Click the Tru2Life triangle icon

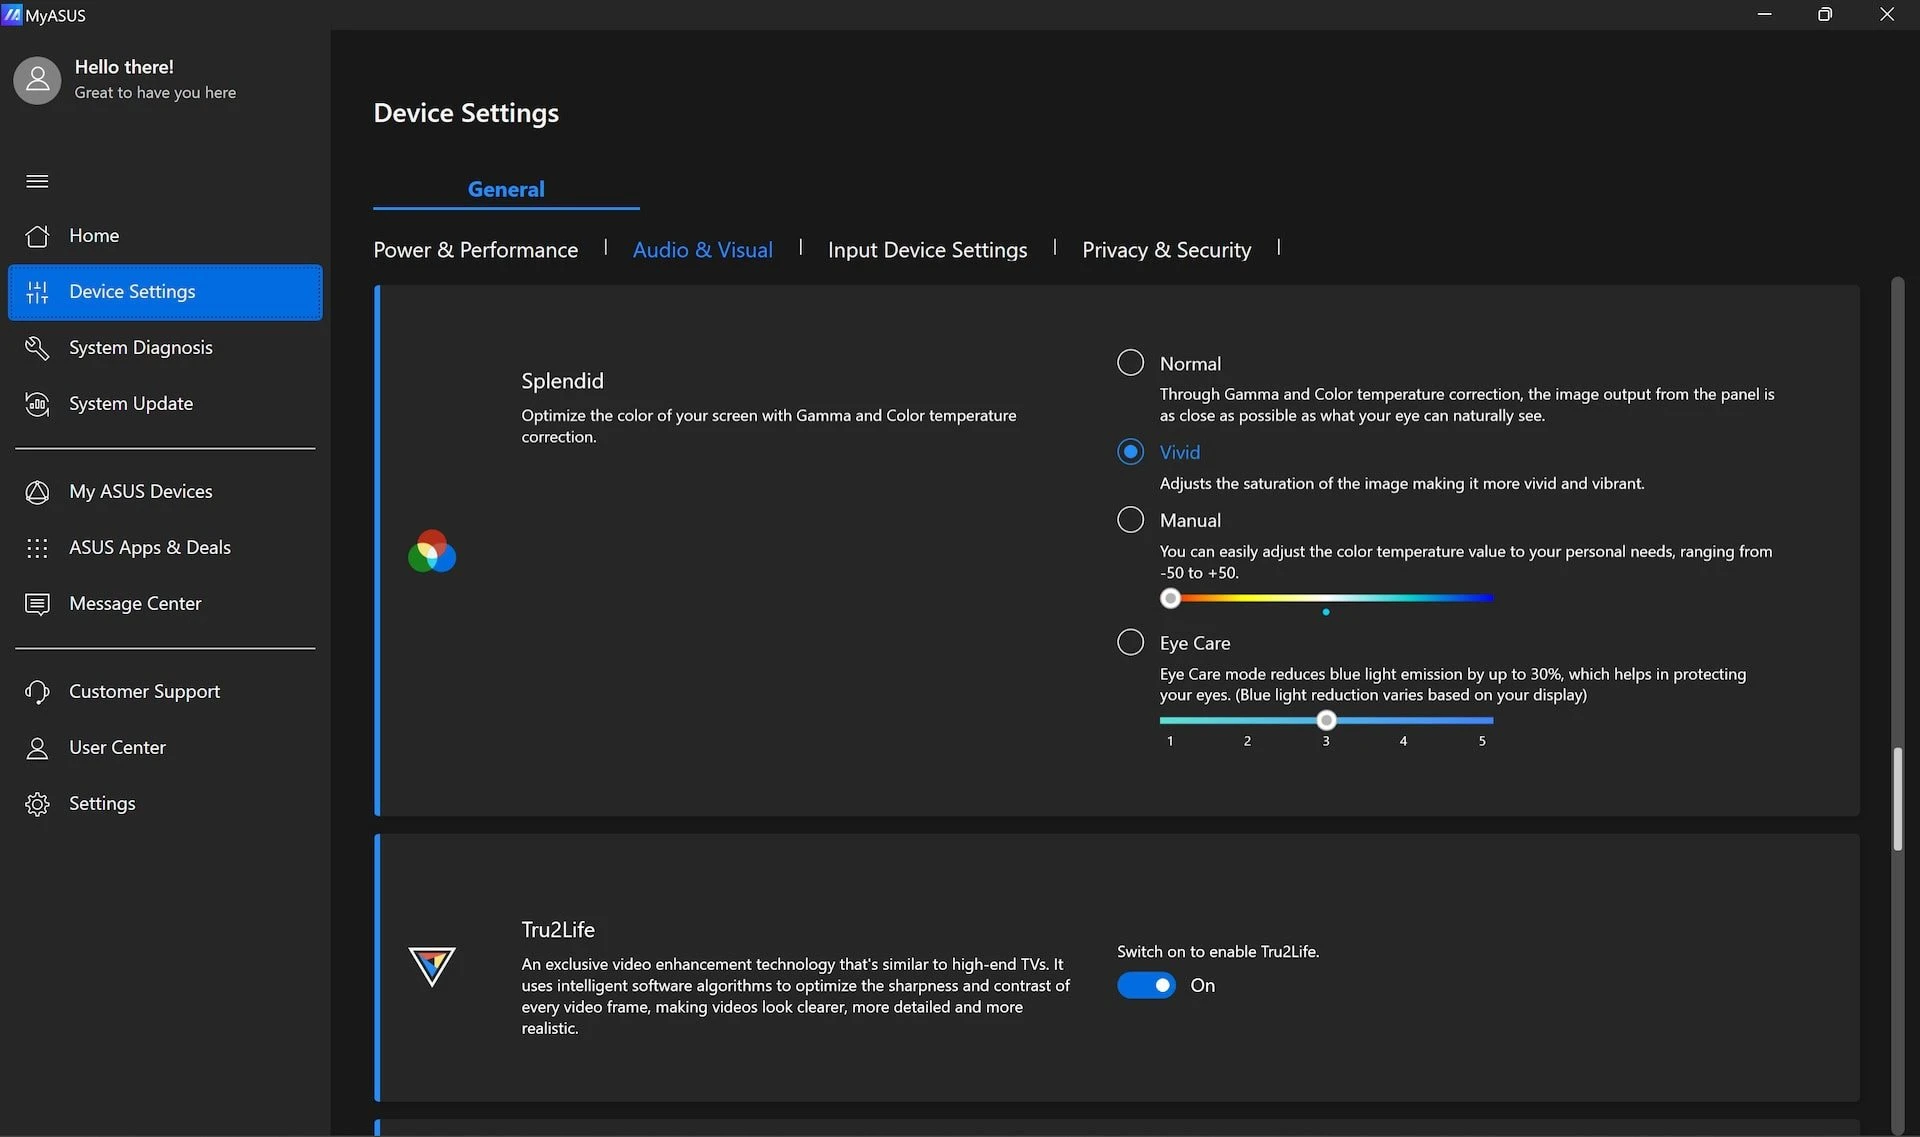pyautogui.click(x=432, y=966)
